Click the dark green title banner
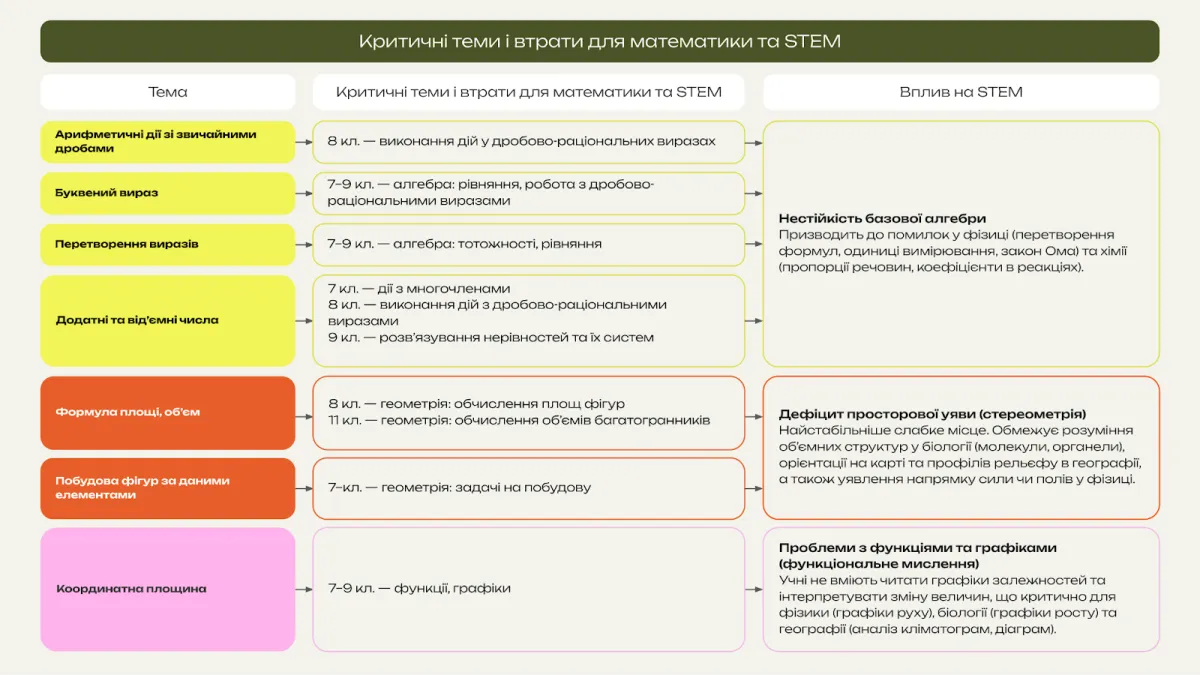Viewport: 1200px width, 675px height. (x=599, y=41)
